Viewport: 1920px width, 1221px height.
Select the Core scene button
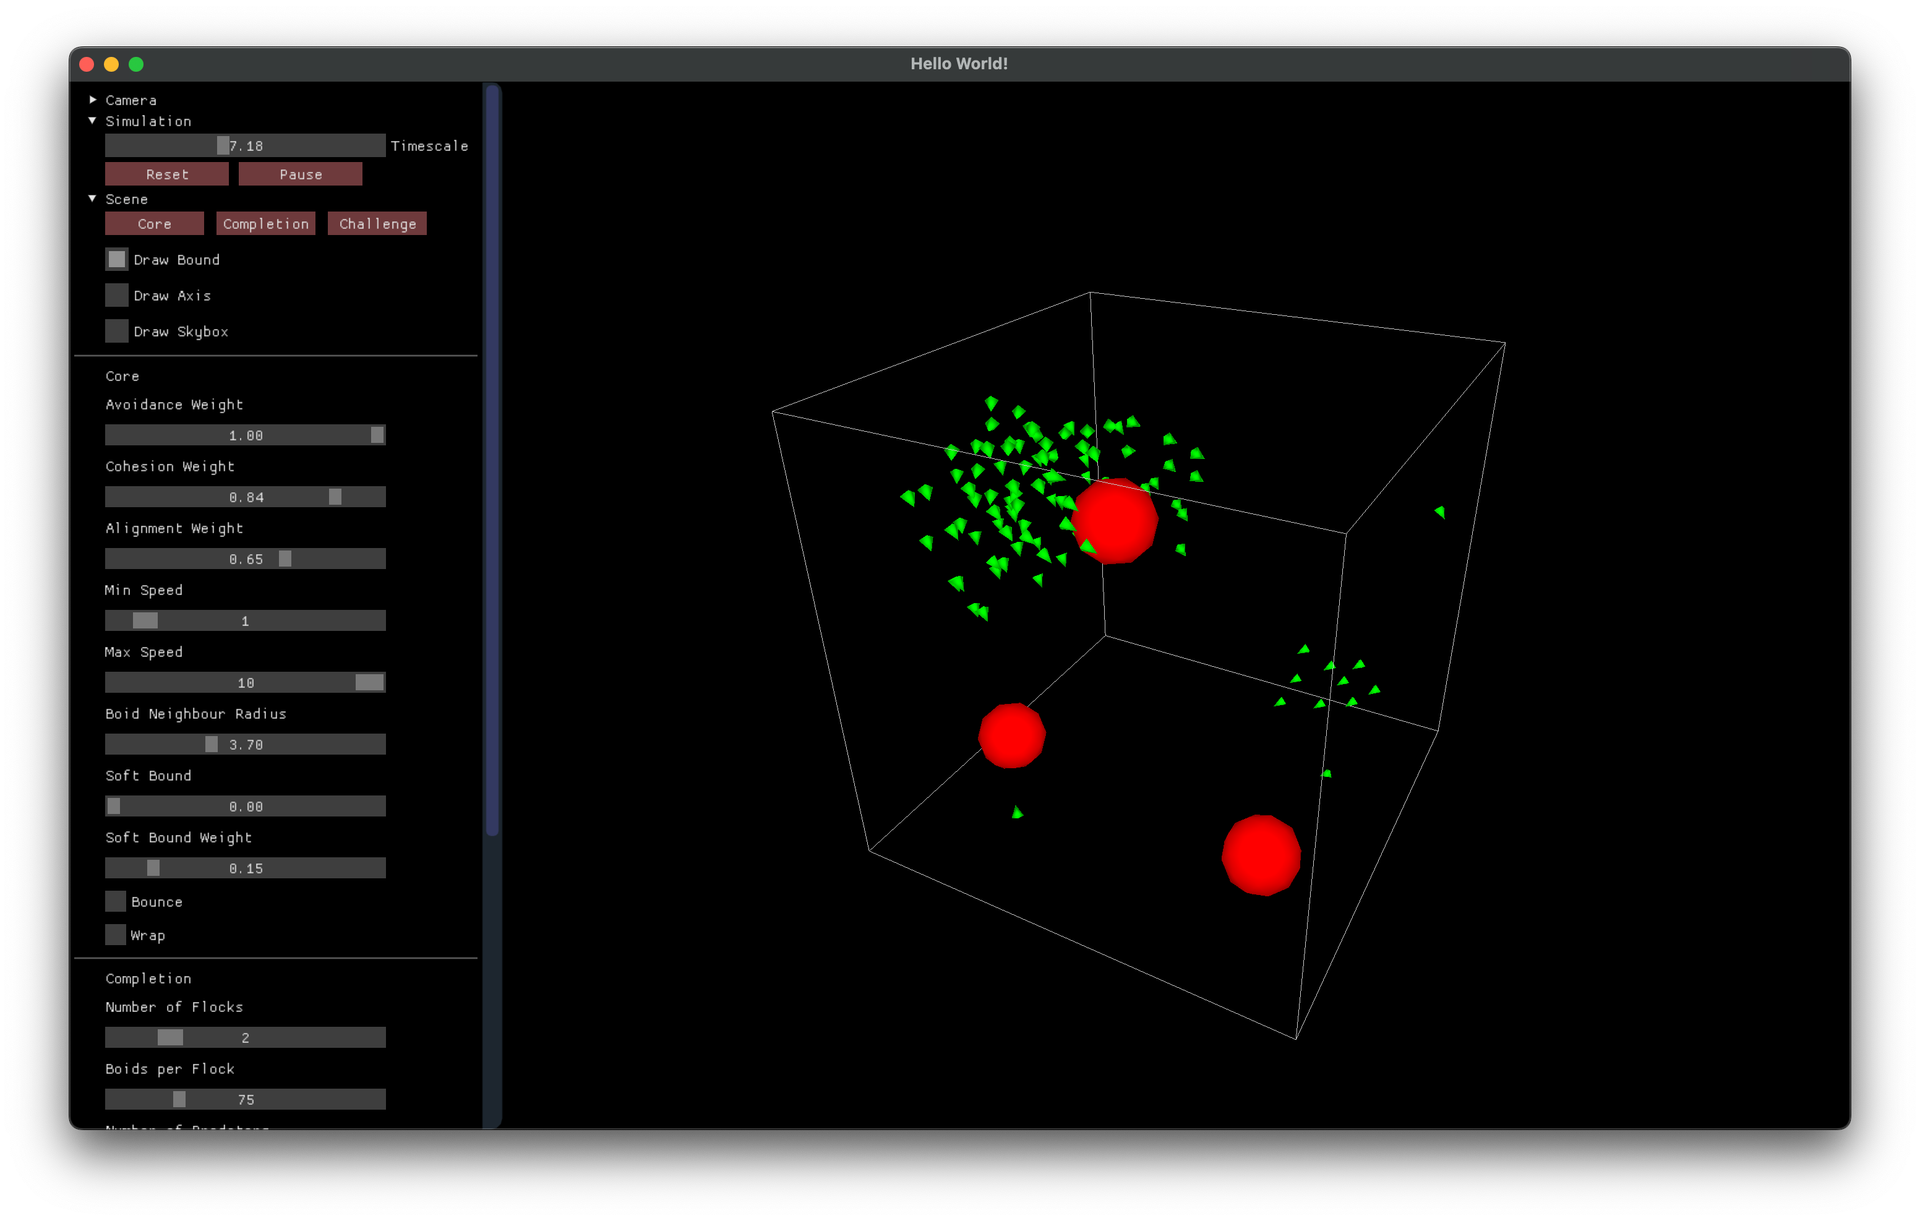pos(154,224)
